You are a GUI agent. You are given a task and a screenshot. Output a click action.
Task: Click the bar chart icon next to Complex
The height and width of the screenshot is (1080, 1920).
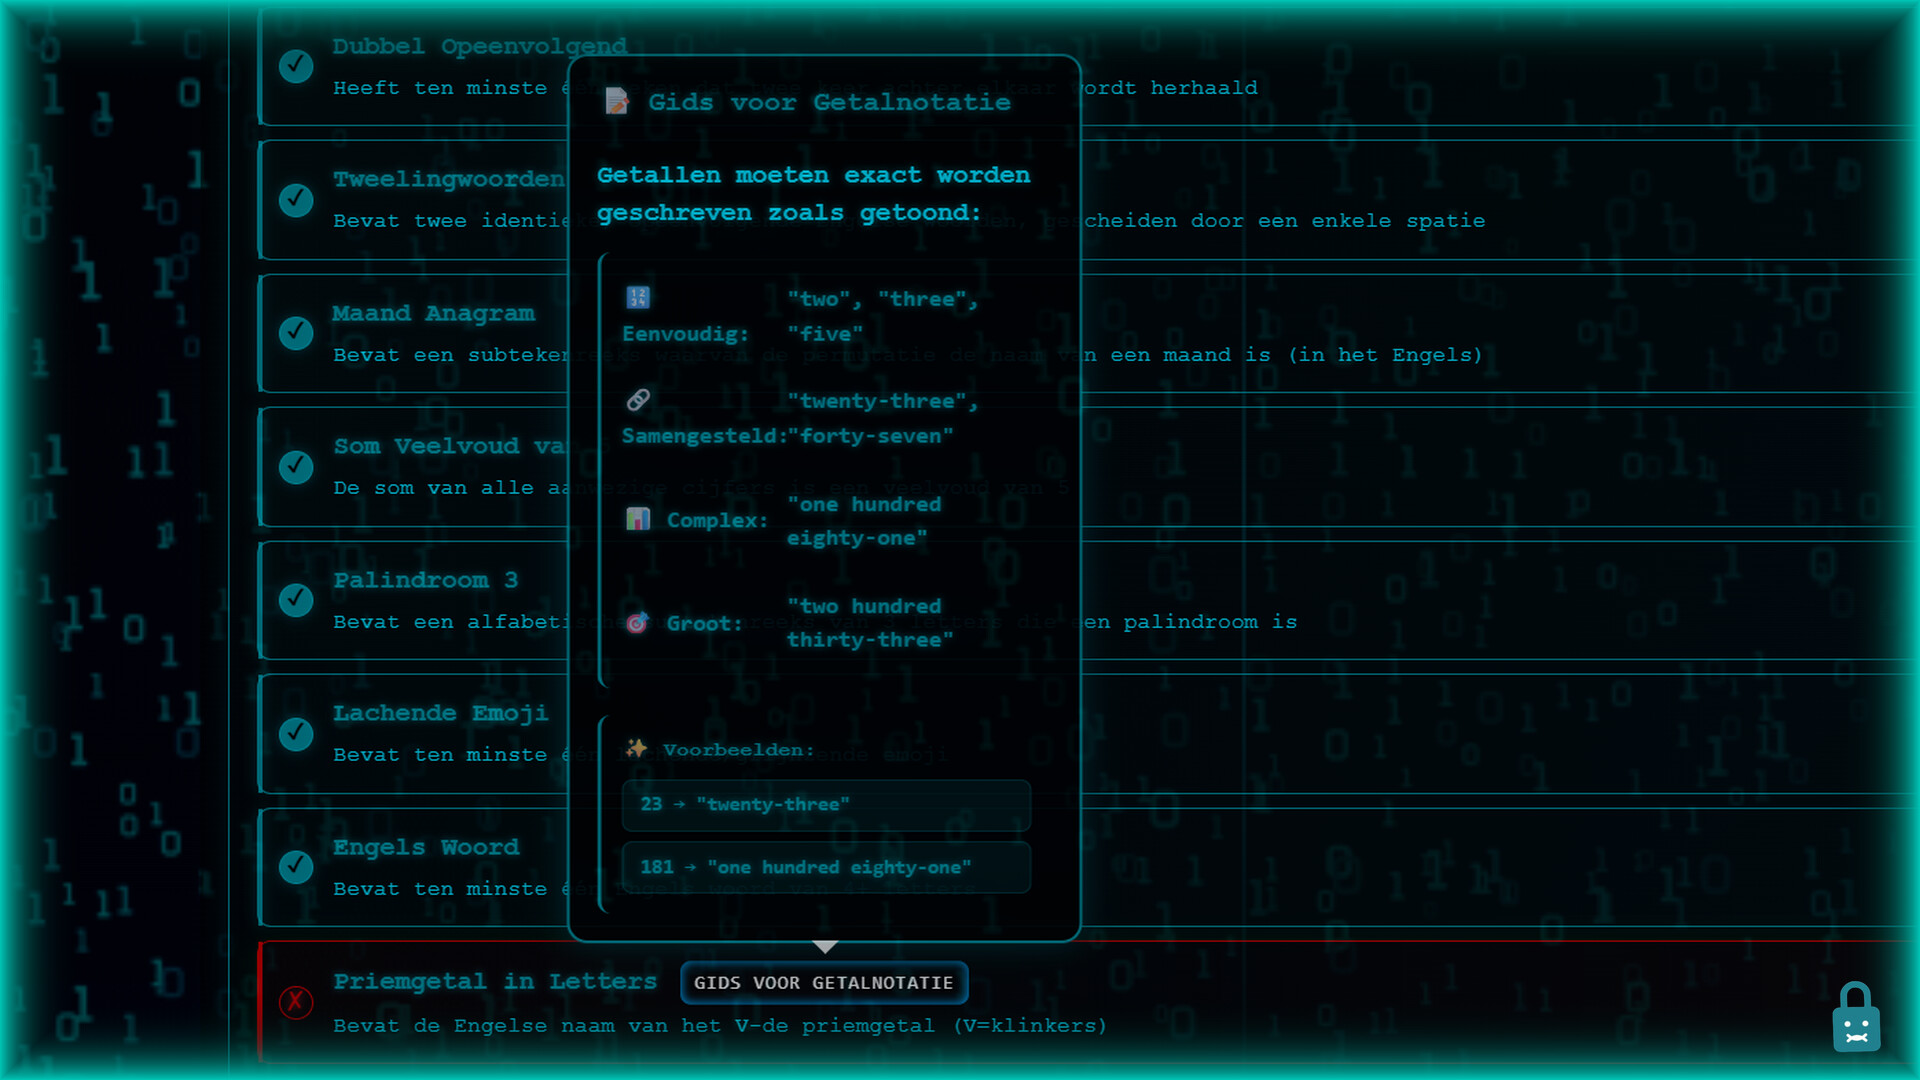pos(638,519)
